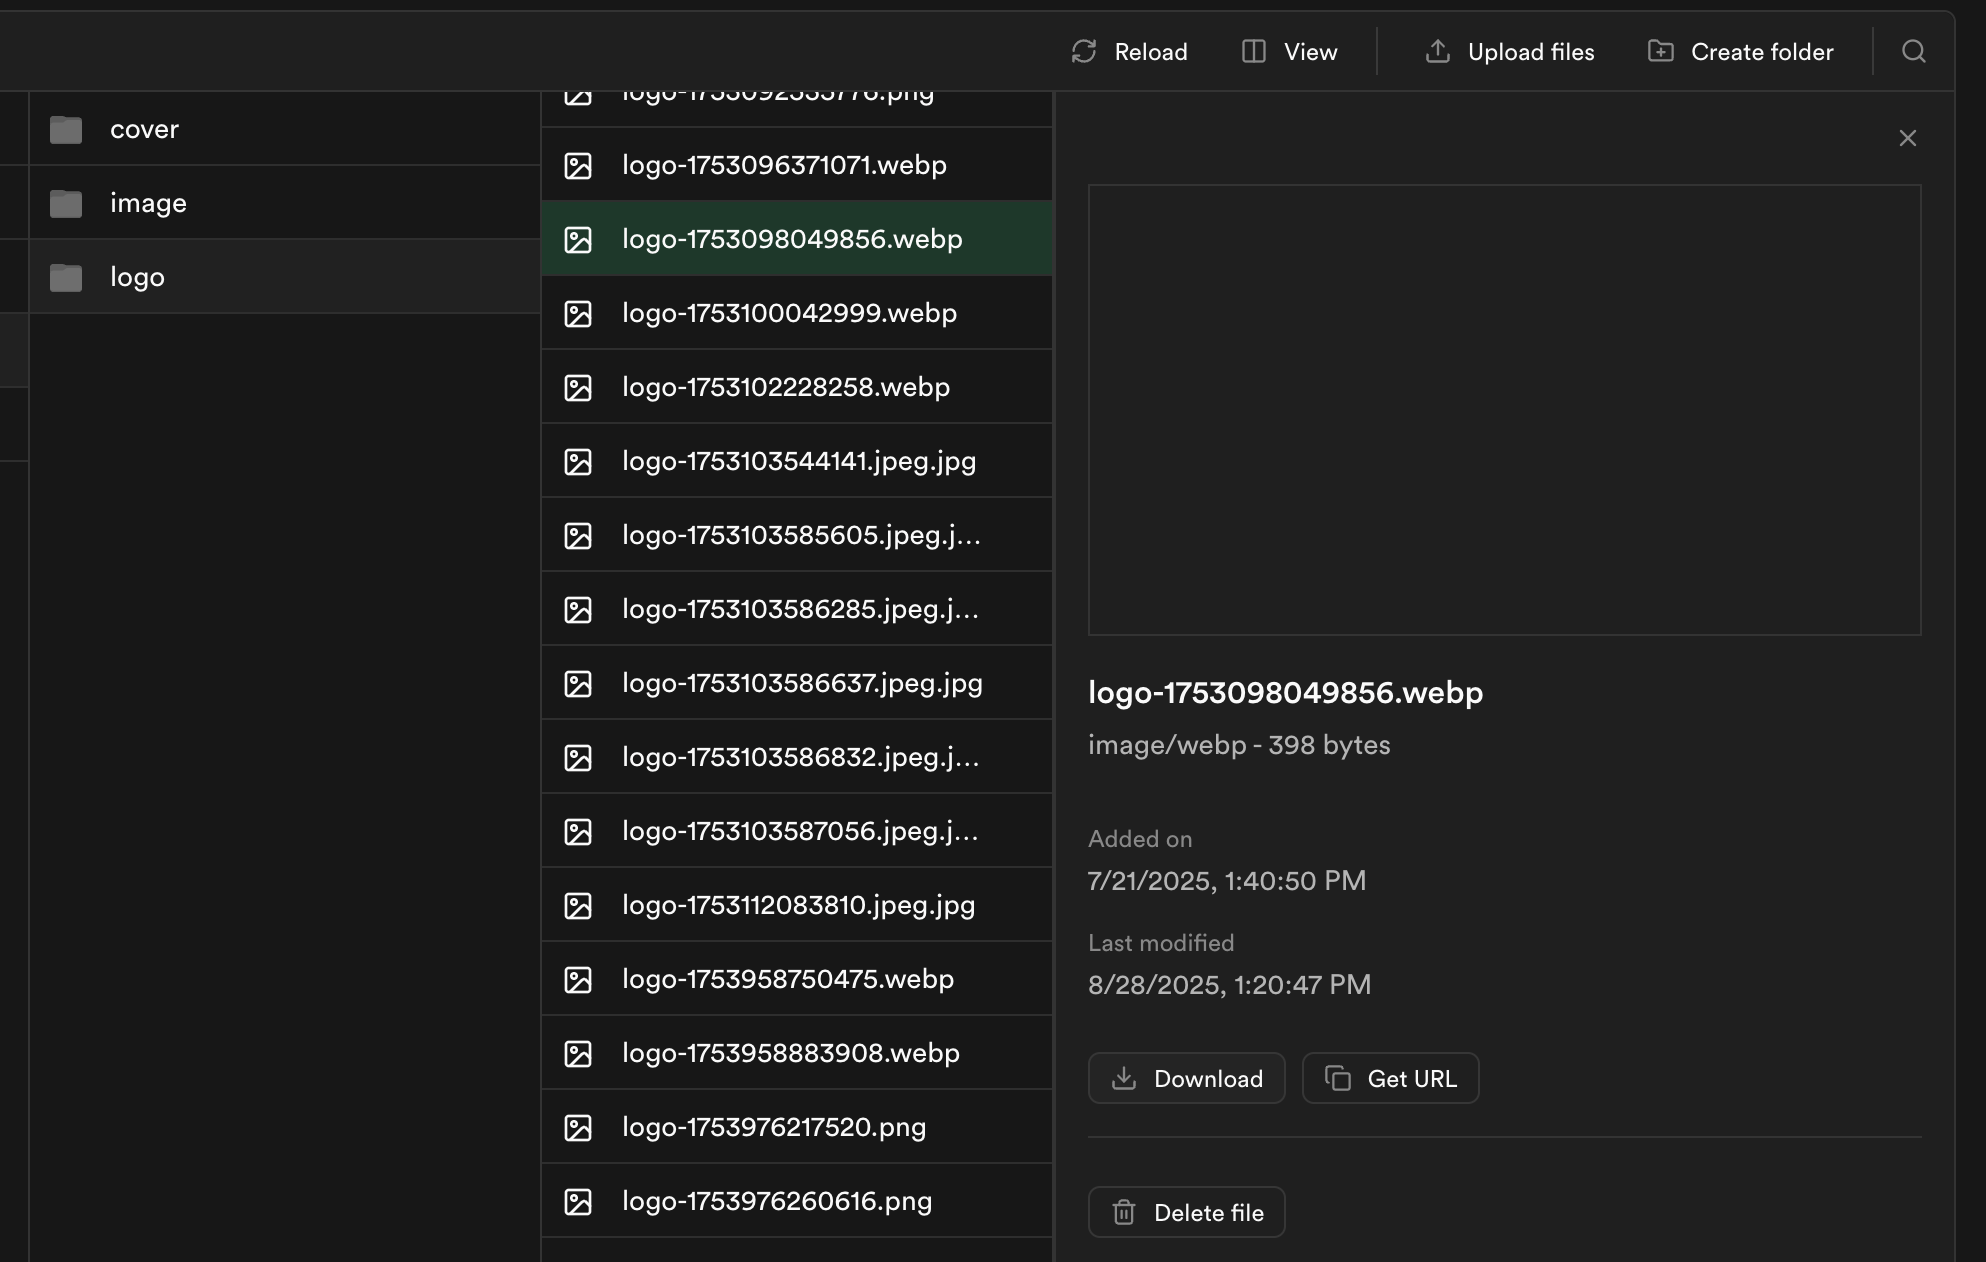Click image icon beside logo-1753976217520.png

pyautogui.click(x=578, y=1128)
